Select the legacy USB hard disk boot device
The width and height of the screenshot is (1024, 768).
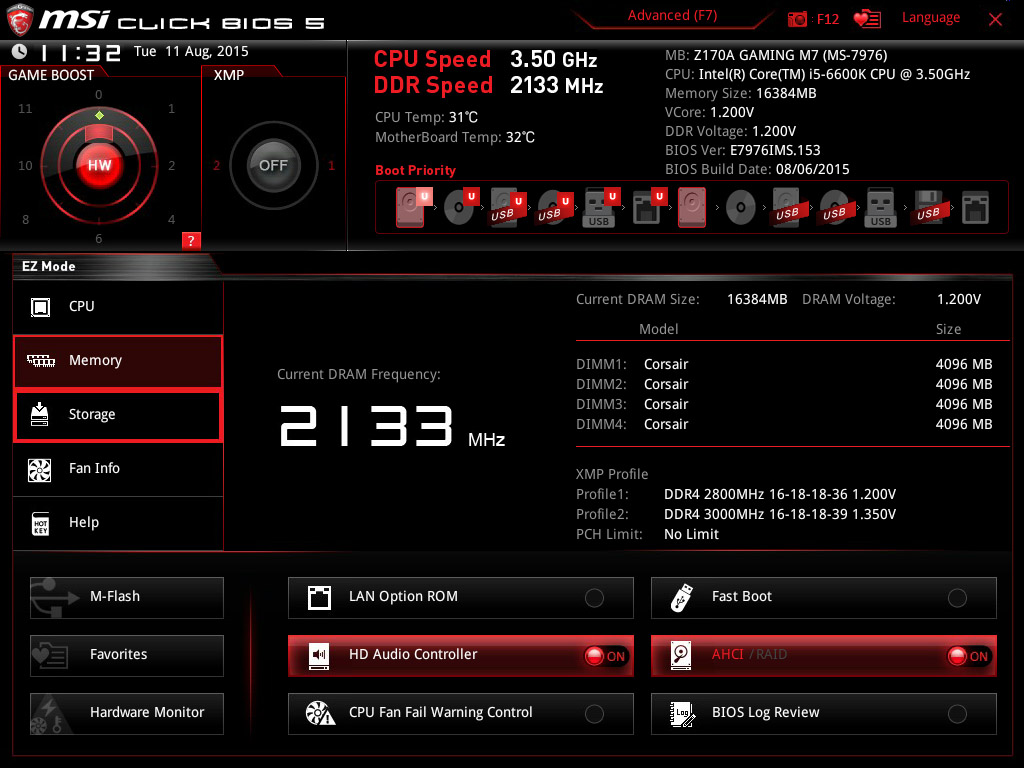tap(787, 207)
